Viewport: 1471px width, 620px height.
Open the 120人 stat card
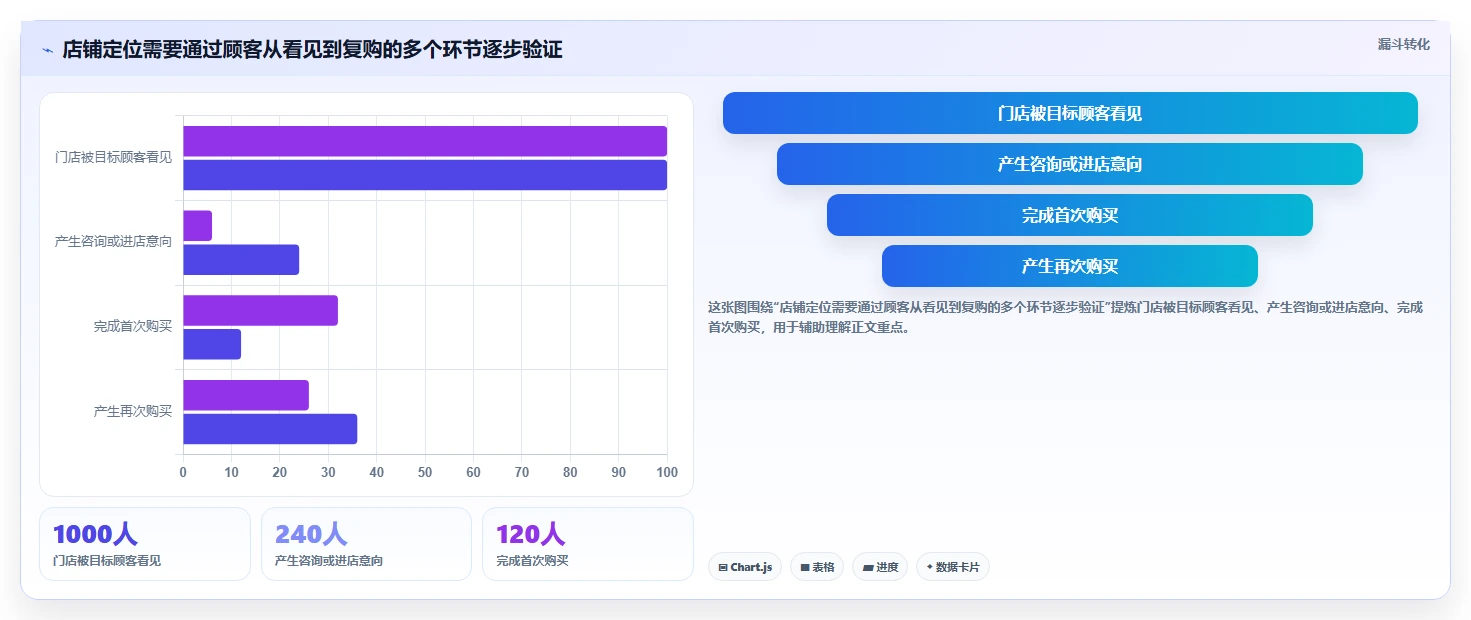pyautogui.click(x=588, y=544)
